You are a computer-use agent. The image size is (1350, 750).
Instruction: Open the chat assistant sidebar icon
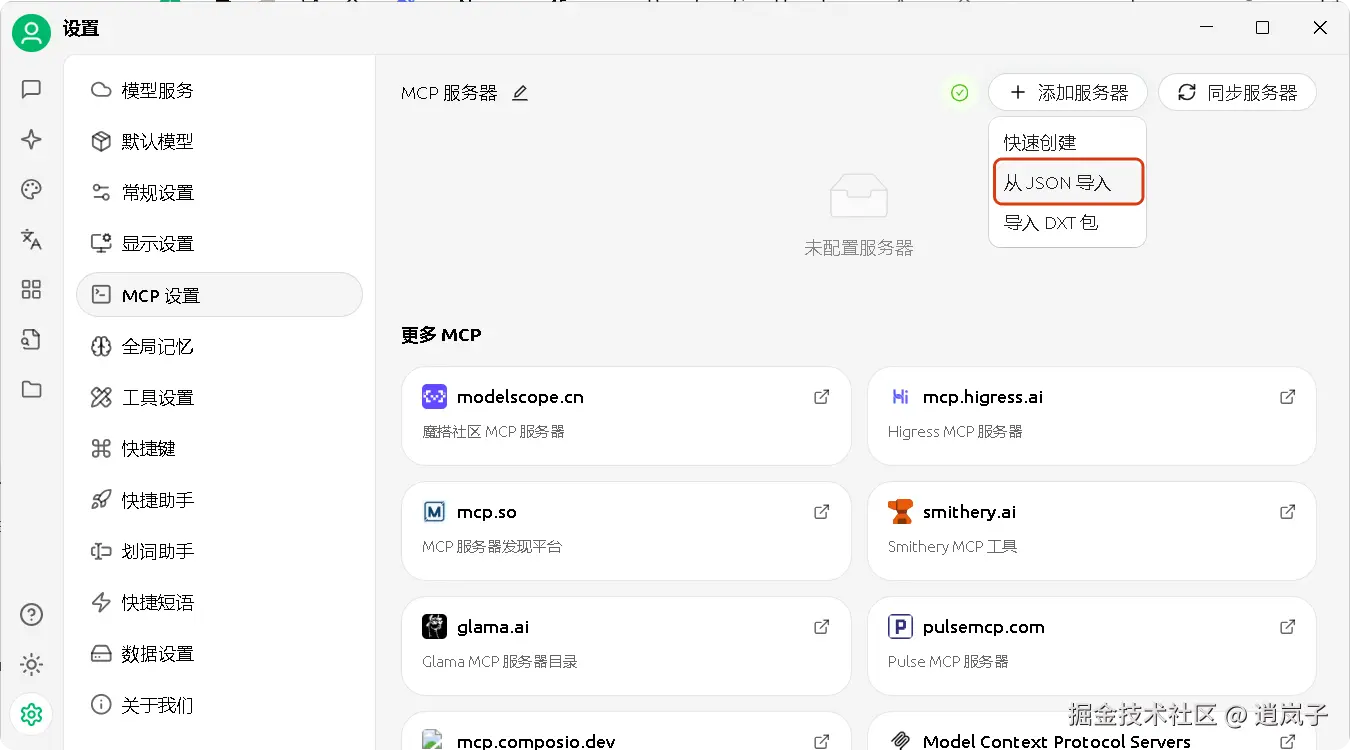[x=32, y=89]
